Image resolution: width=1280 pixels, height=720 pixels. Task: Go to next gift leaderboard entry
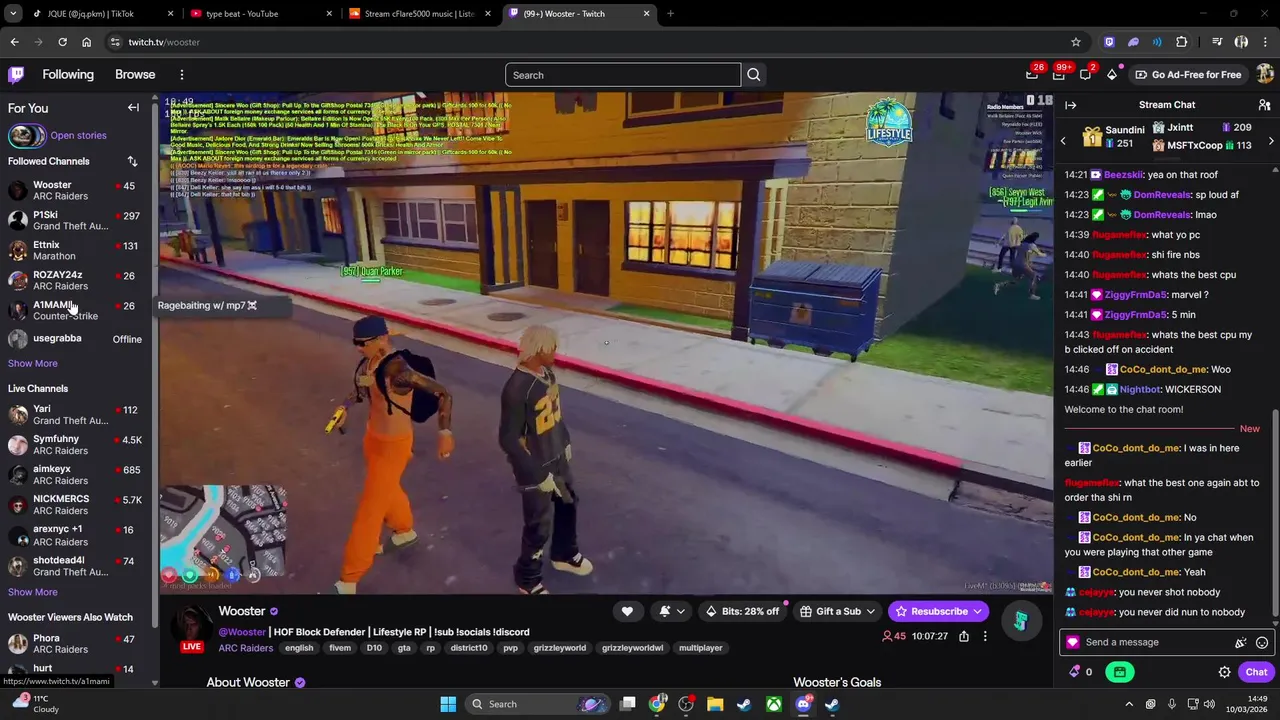point(1271,141)
